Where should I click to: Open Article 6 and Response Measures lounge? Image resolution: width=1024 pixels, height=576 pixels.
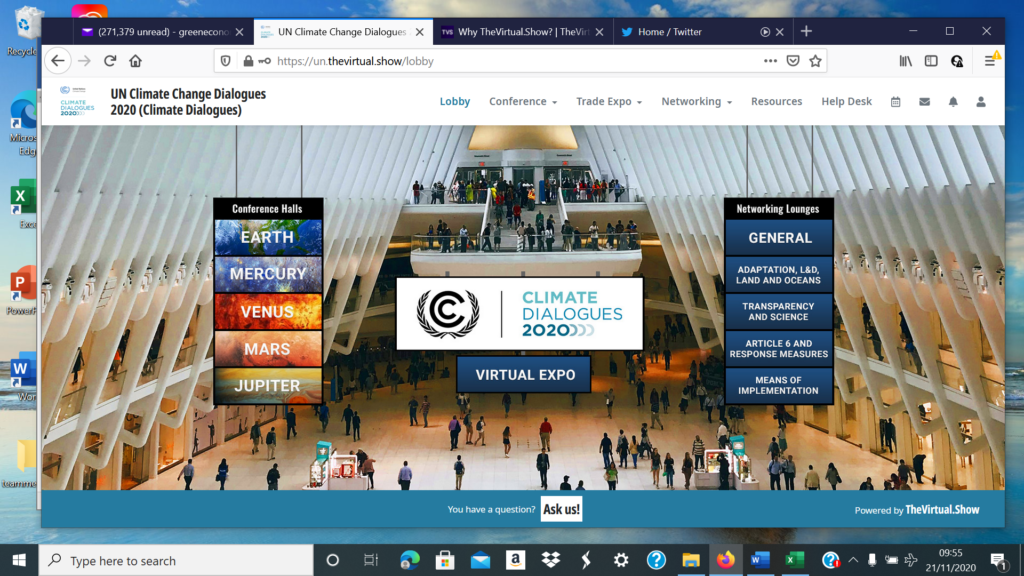pyautogui.click(x=779, y=349)
